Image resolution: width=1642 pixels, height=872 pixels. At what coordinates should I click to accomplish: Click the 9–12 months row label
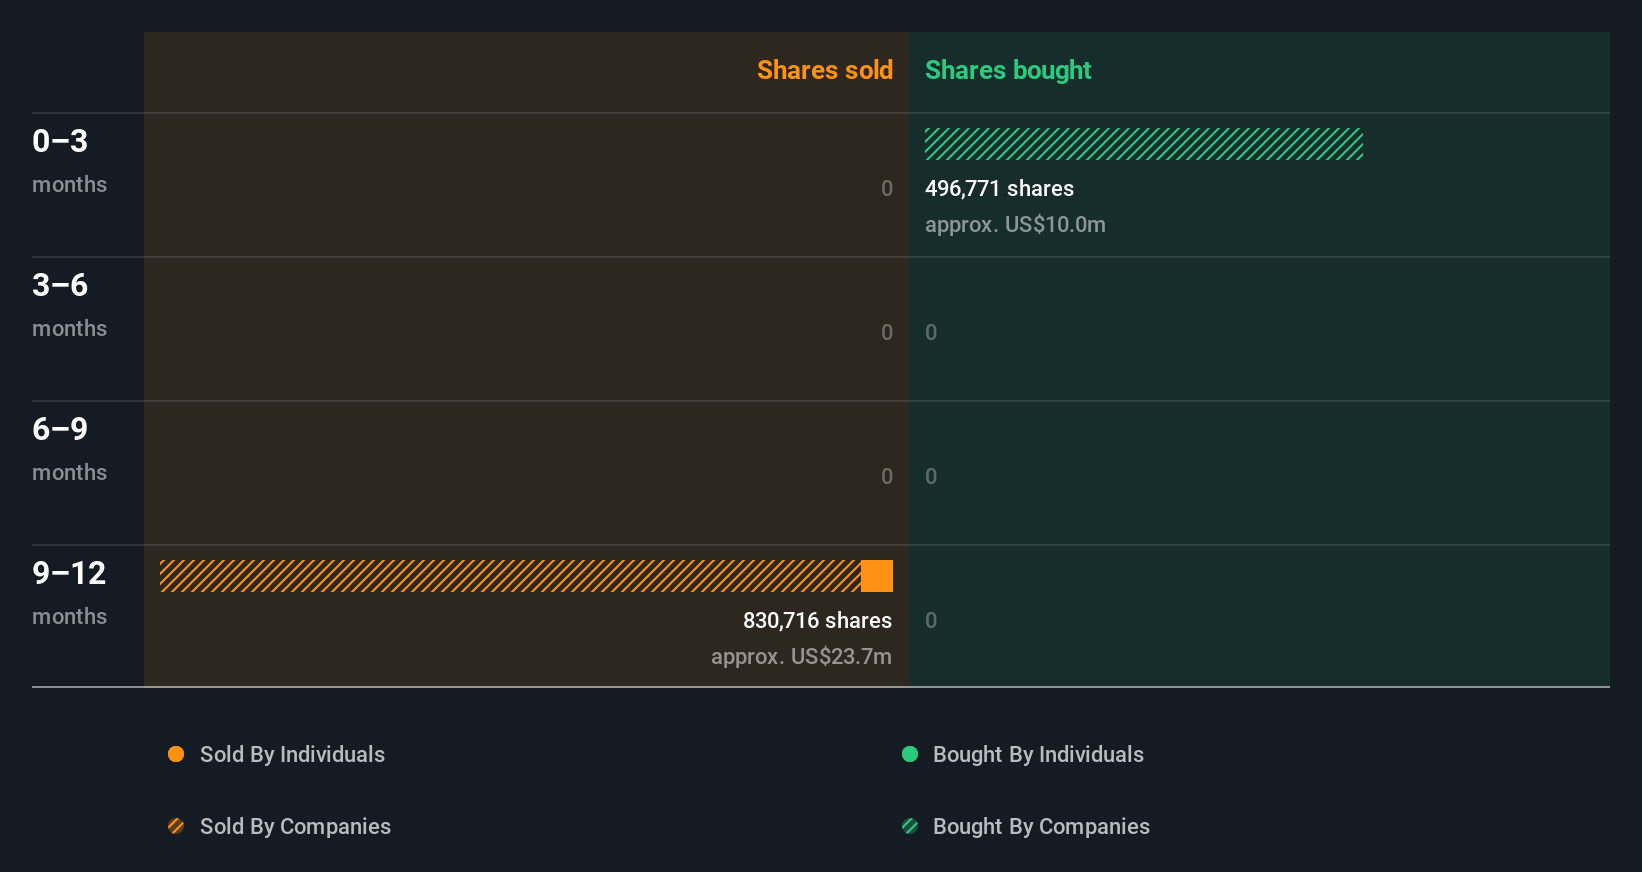click(69, 592)
